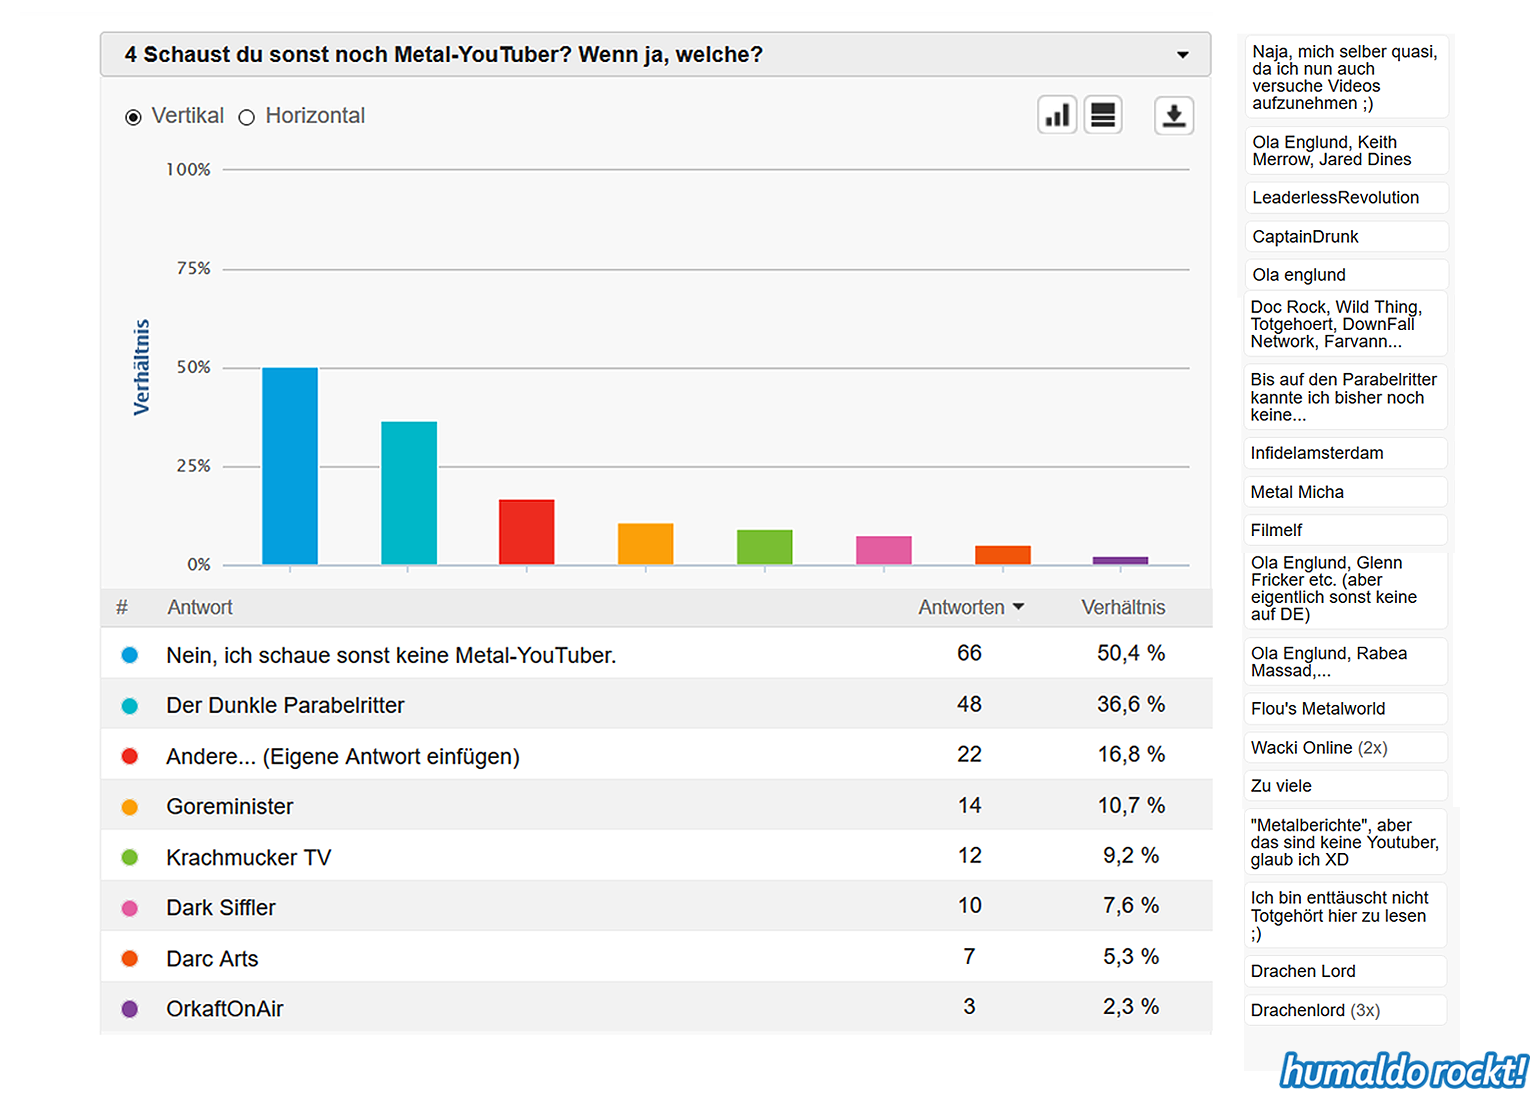Click the purple dot beside OrkaftOnAir
Image resolution: width=1536 pixels, height=1095 pixels.
pos(130,1009)
